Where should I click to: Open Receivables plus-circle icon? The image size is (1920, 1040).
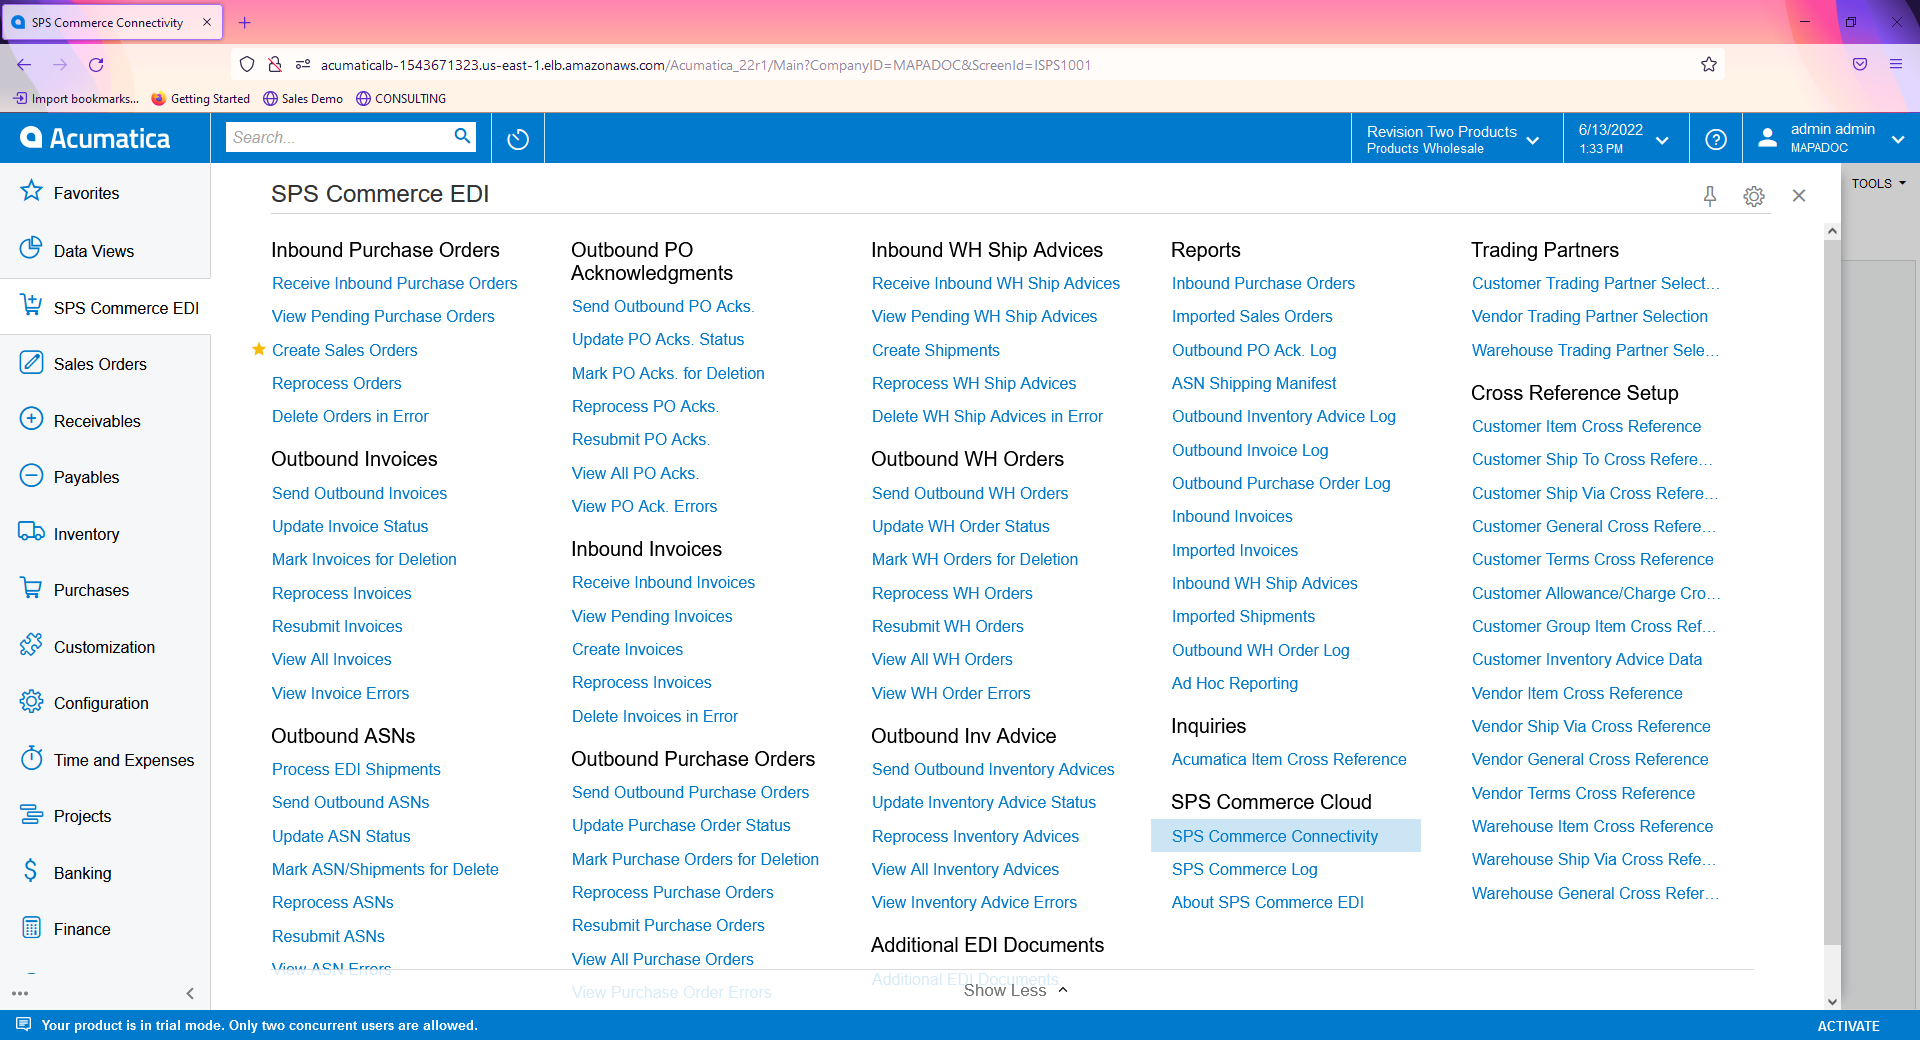pos(32,419)
